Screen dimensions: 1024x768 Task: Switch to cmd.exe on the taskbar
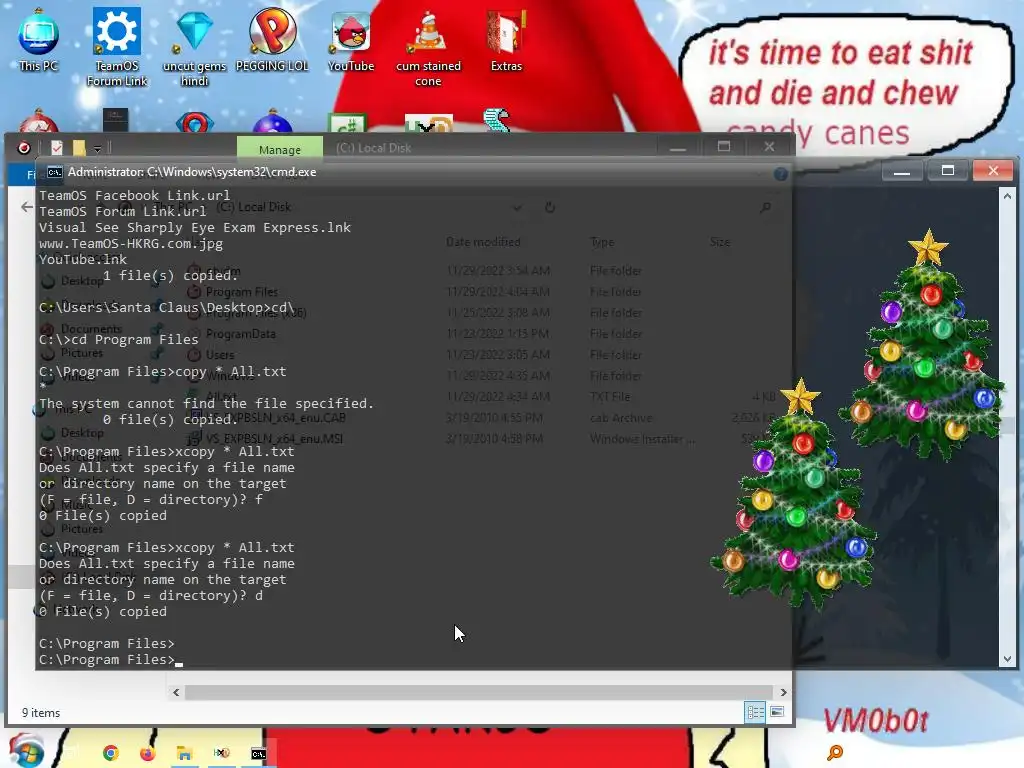click(259, 754)
